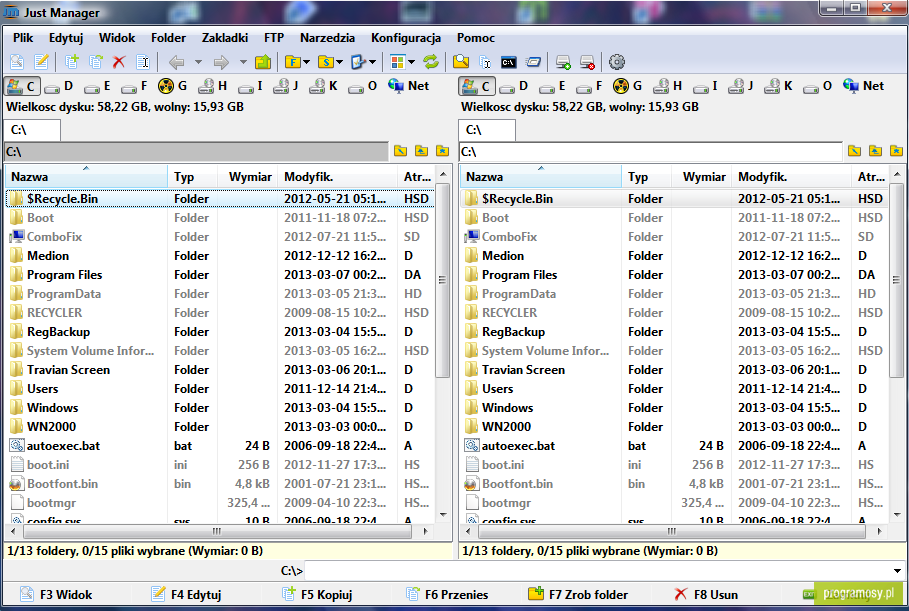Click the rename toolbar icon
This screenshot has height=611, width=909.
point(143,61)
